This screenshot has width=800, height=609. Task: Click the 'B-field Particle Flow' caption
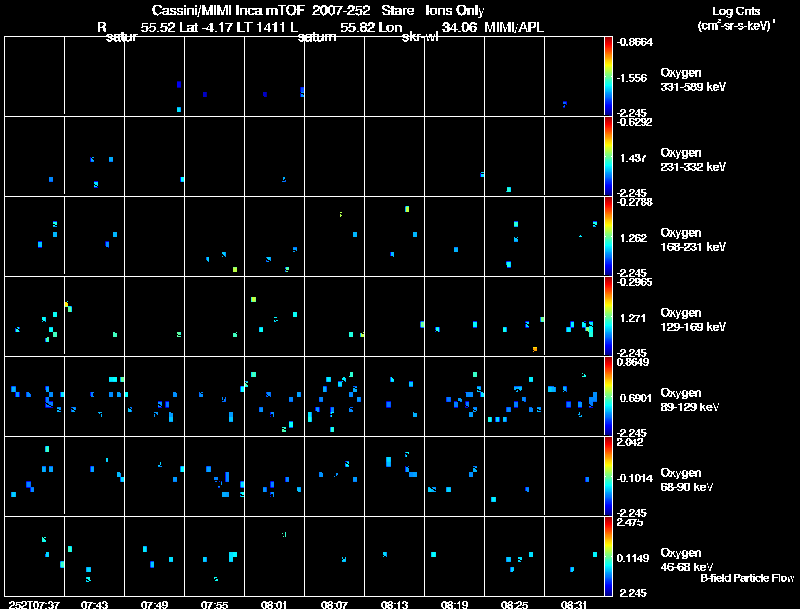click(x=747, y=578)
